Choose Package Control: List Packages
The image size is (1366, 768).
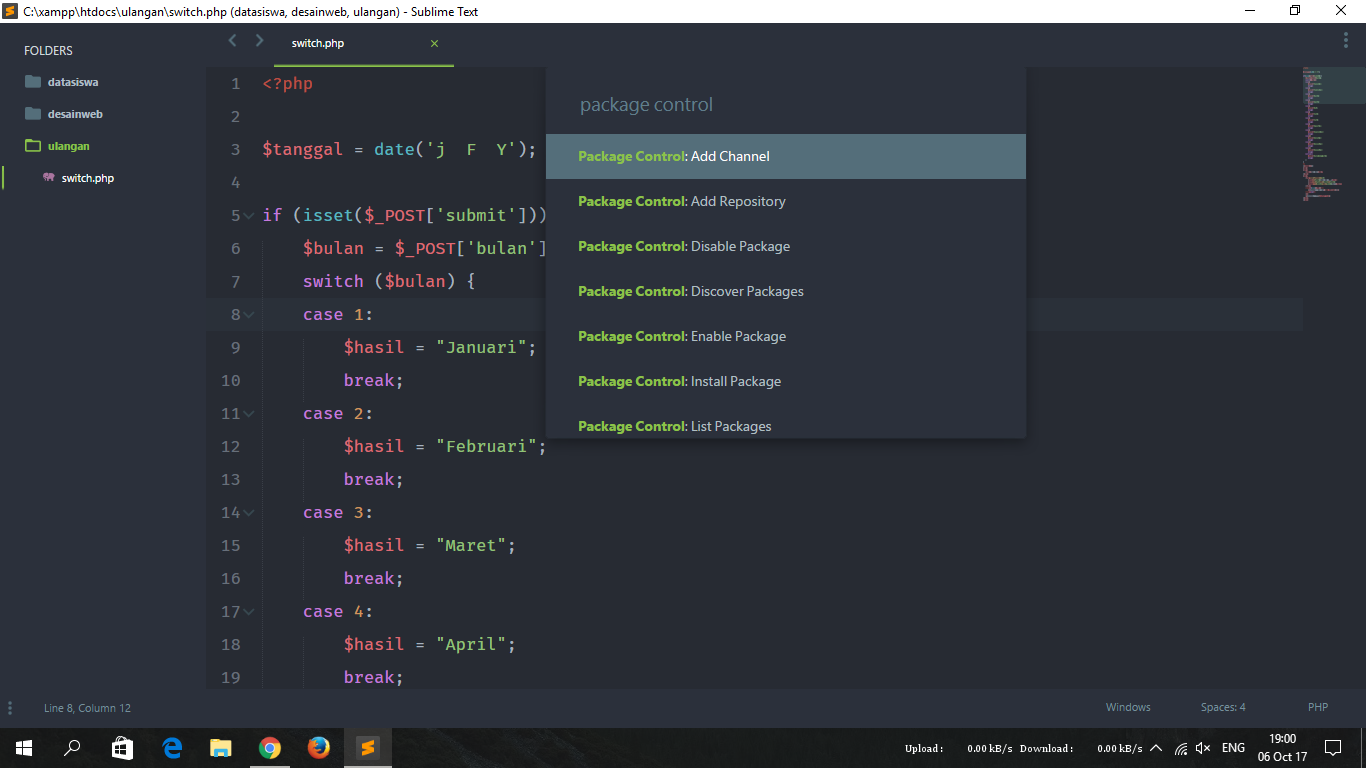click(x=786, y=424)
